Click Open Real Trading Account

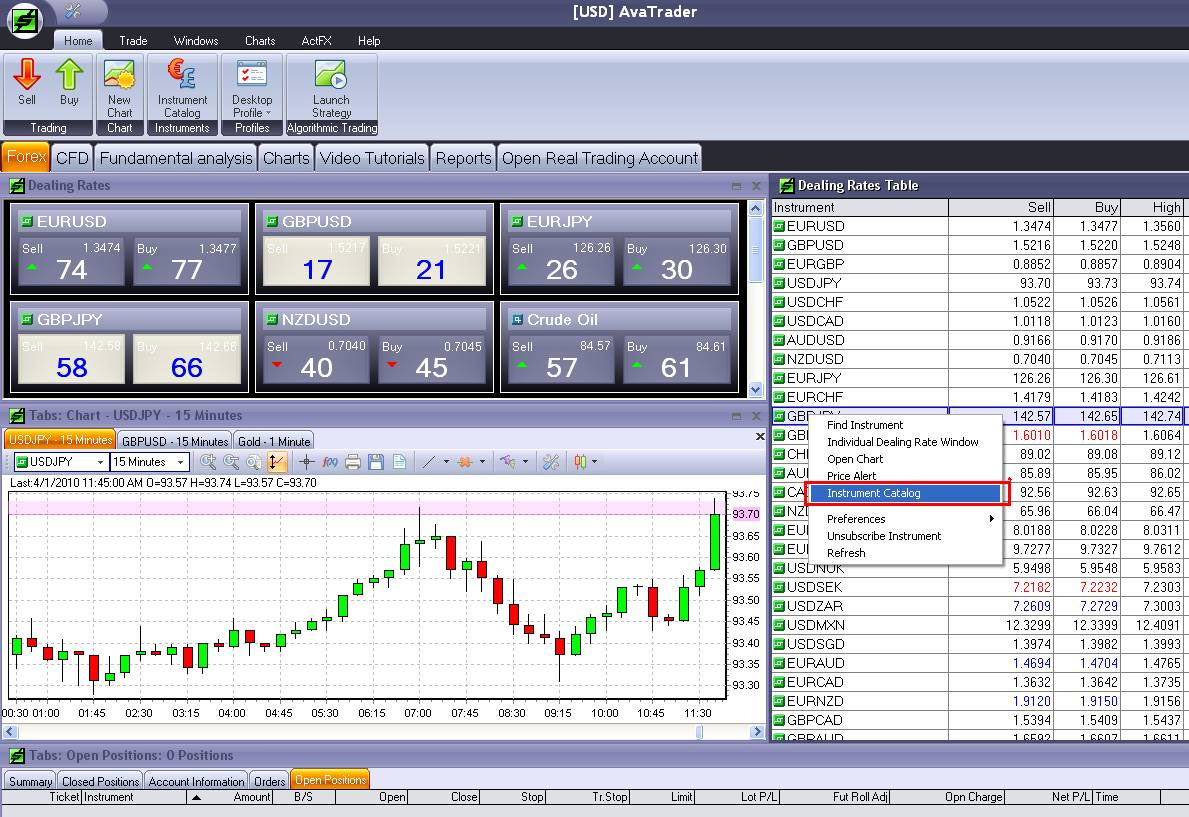click(600, 158)
